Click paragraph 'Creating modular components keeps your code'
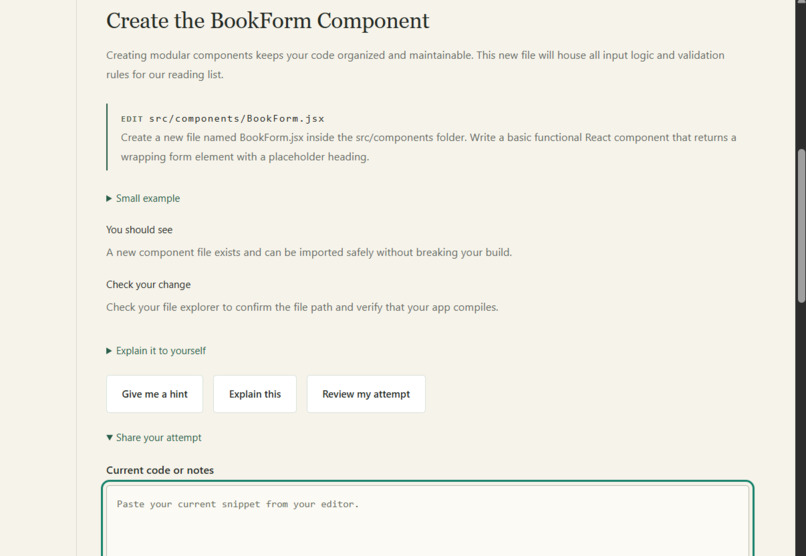Image resolution: width=806 pixels, height=556 pixels. pos(415,65)
